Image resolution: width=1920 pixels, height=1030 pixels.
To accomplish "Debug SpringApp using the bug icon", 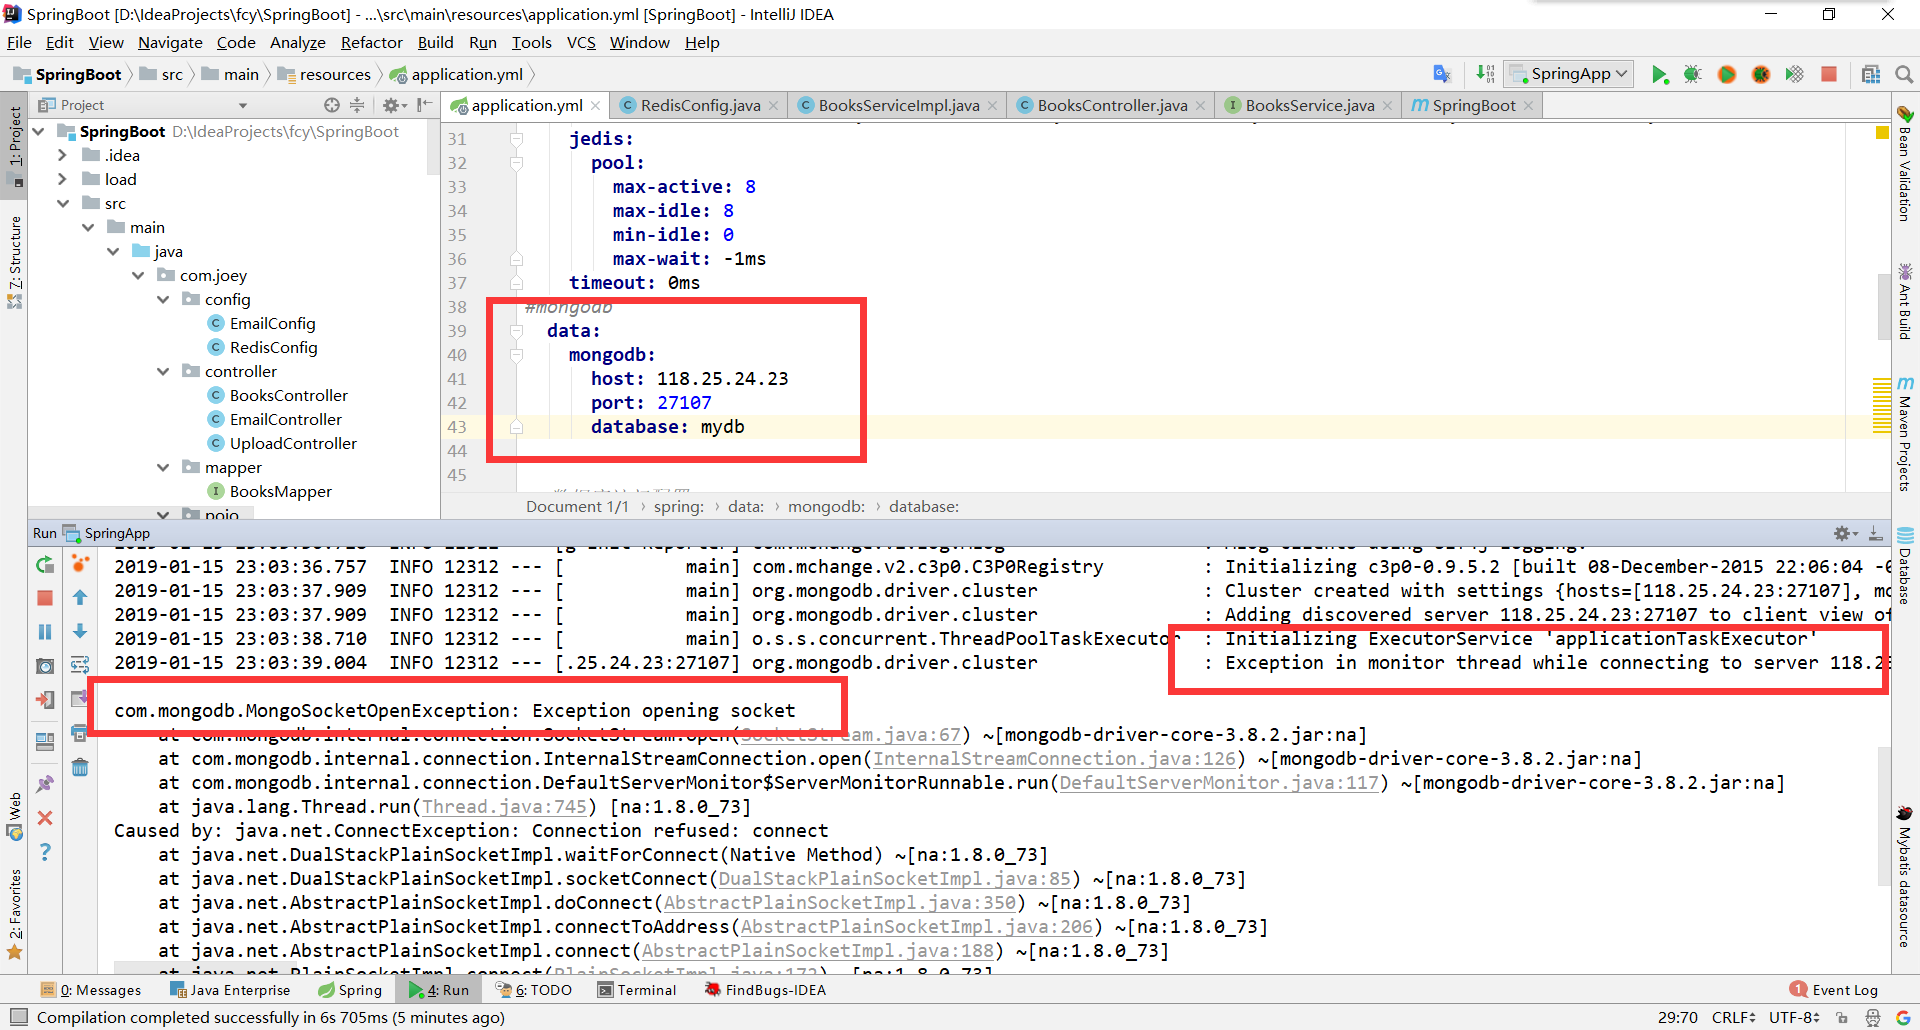I will (x=1692, y=74).
